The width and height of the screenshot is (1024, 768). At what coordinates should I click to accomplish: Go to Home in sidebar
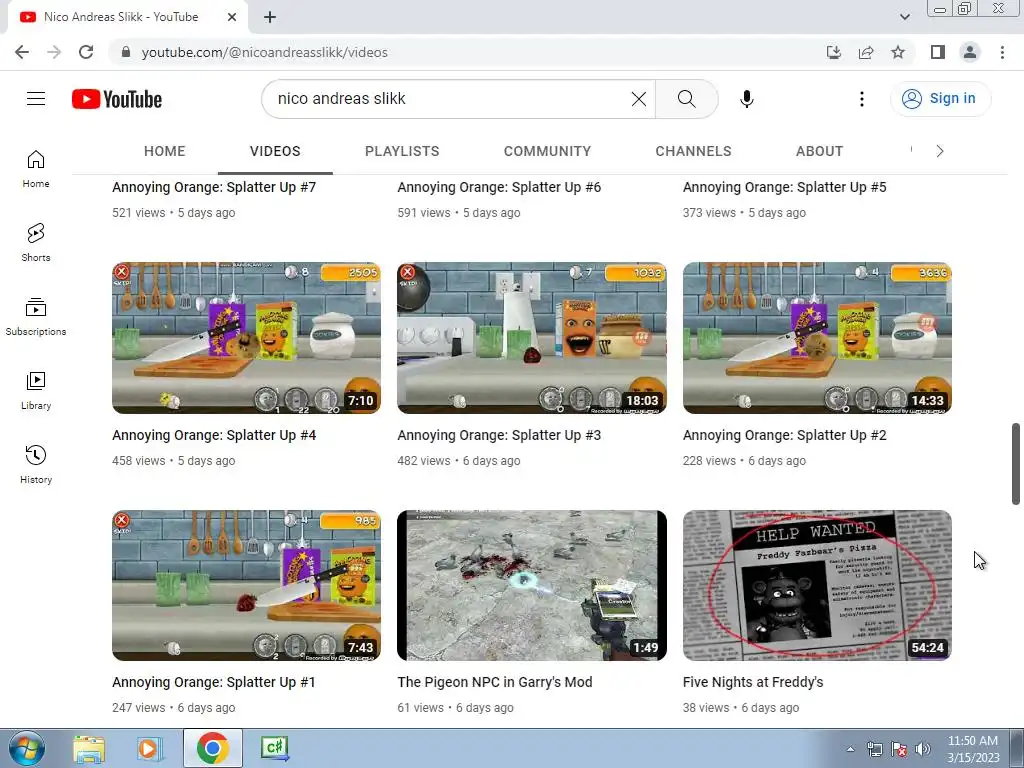pos(36,168)
